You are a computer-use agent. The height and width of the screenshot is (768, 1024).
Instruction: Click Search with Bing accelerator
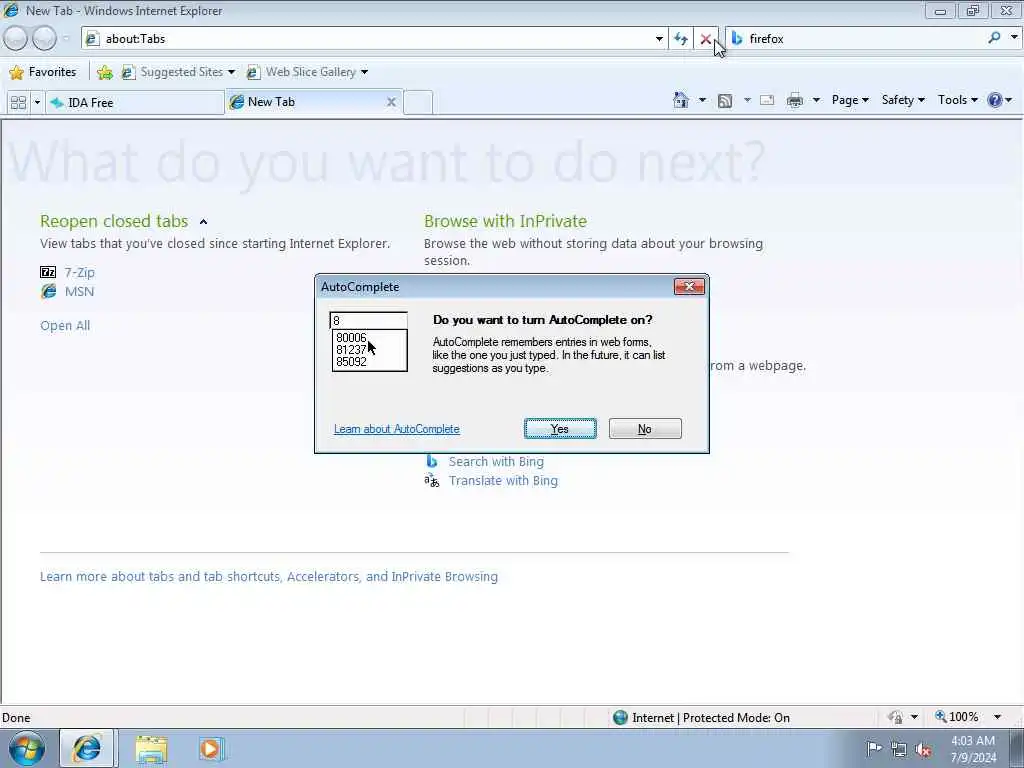(x=496, y=462)
